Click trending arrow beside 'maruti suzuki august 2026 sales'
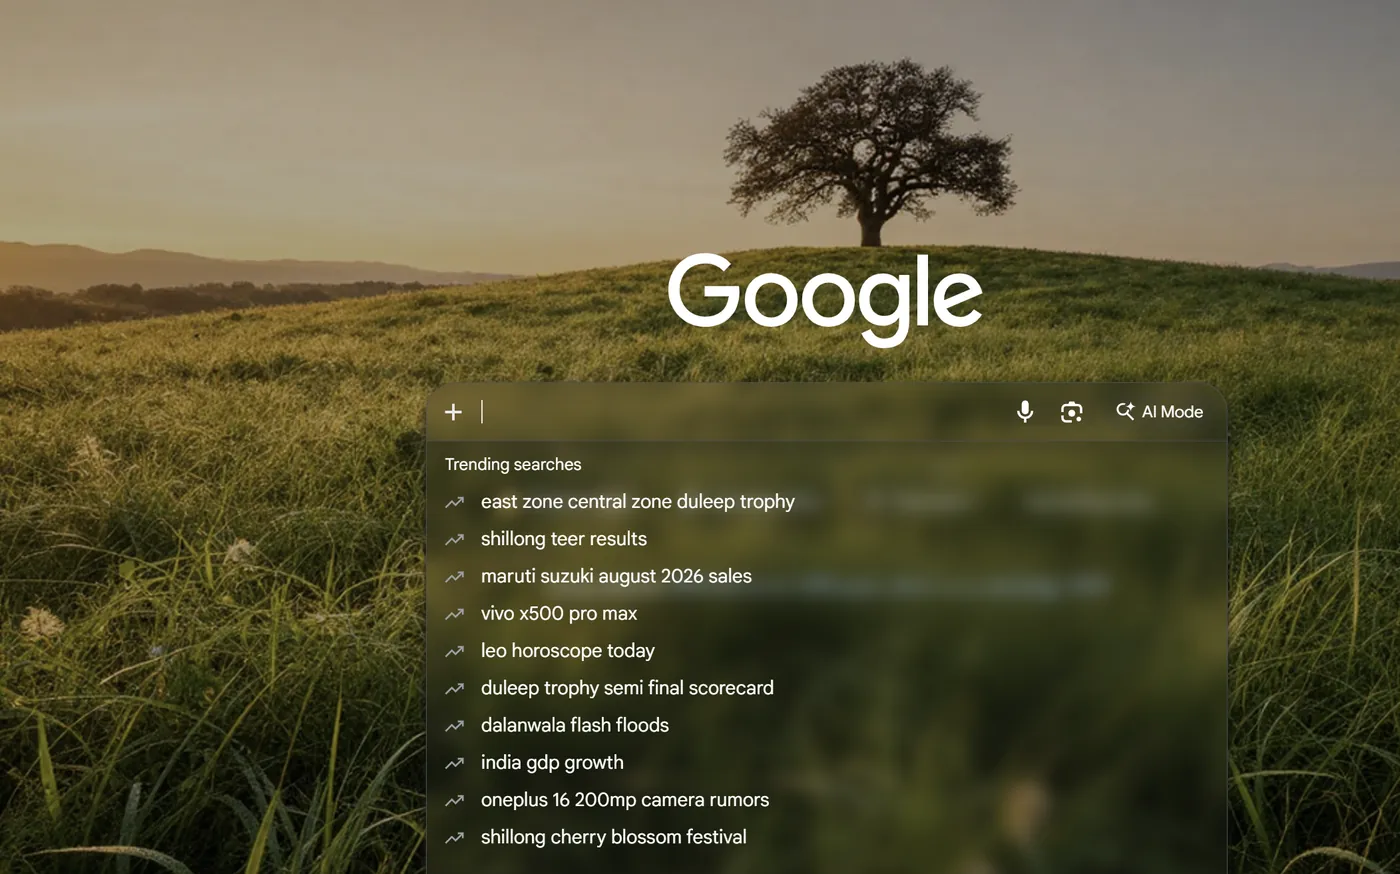 click(454, 576)
